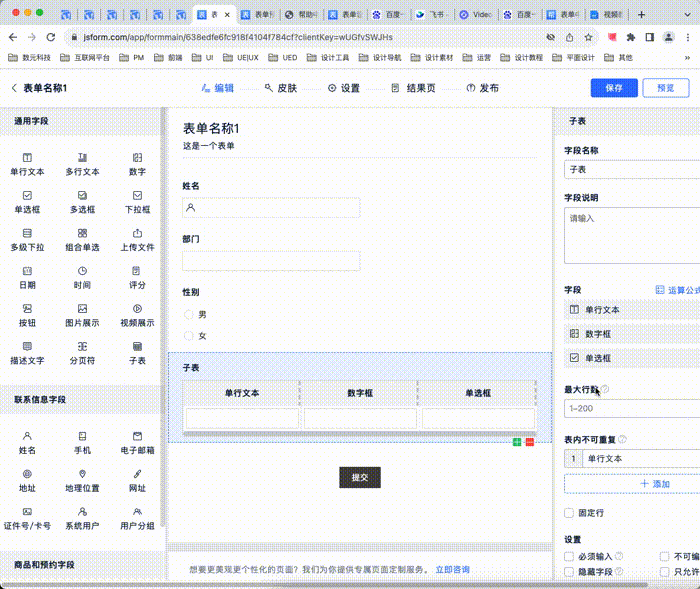Pick the 上传文件 field icon
Image resolution: width=700 pixels, height=589 pixels.
(137, 239)
